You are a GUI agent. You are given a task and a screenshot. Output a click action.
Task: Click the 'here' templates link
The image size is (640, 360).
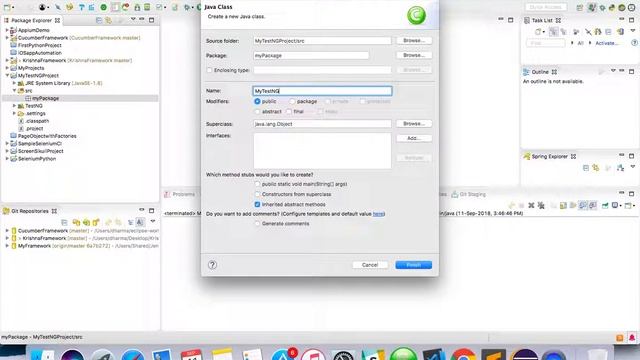[x=378, y=214]
